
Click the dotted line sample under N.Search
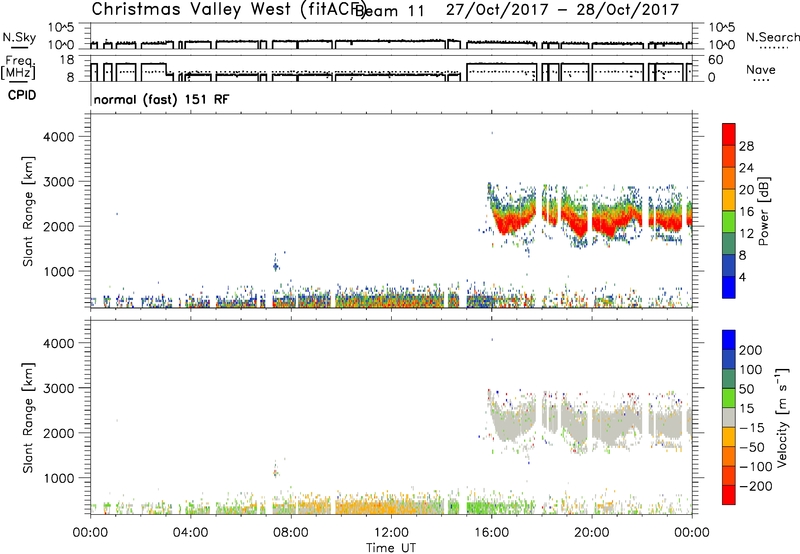click(x=773, y=48)
